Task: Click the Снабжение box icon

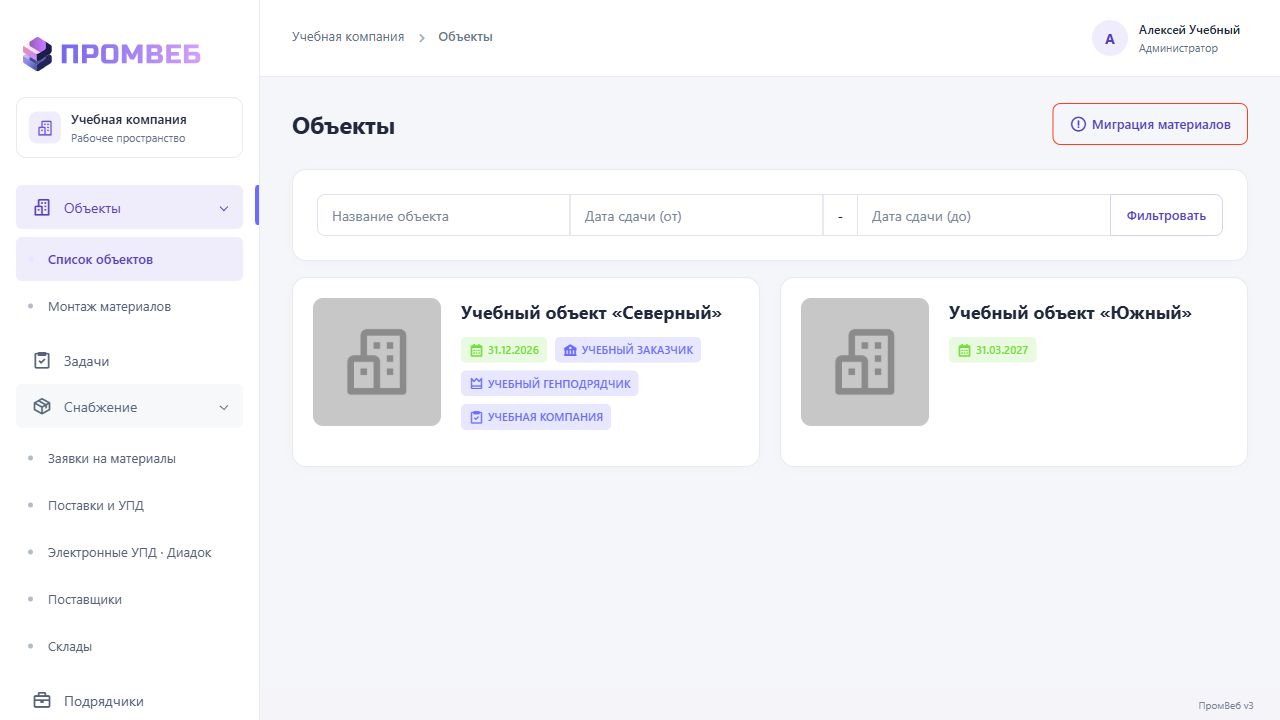Action: point(42,407)
